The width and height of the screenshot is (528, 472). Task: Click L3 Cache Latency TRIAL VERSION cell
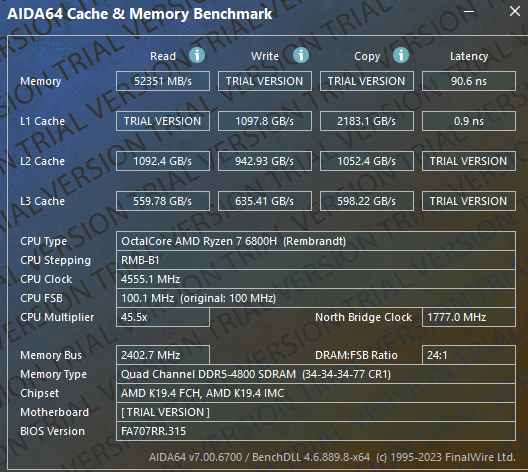pos(469,201)
